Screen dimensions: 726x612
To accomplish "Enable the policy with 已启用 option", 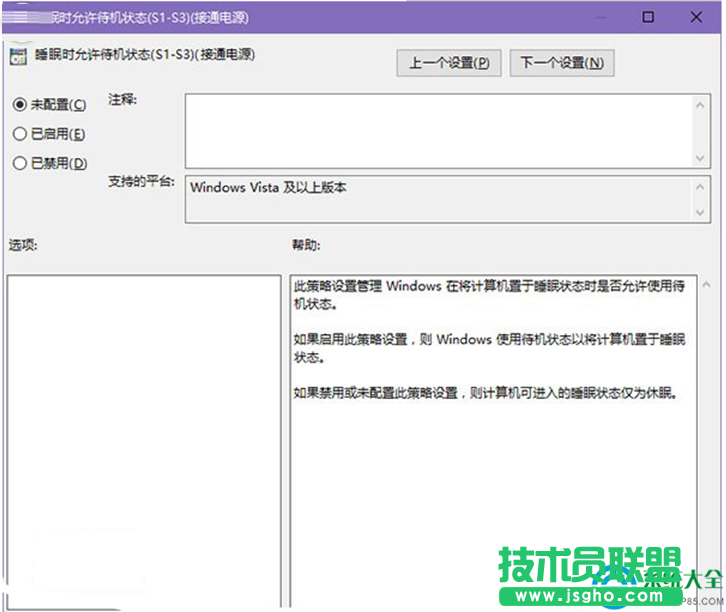I will point(19,134).
